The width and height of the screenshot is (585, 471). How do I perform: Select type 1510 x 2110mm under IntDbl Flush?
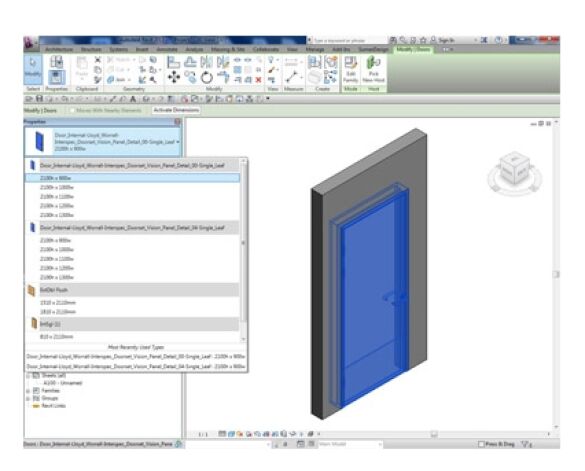(x=132, y=302)
